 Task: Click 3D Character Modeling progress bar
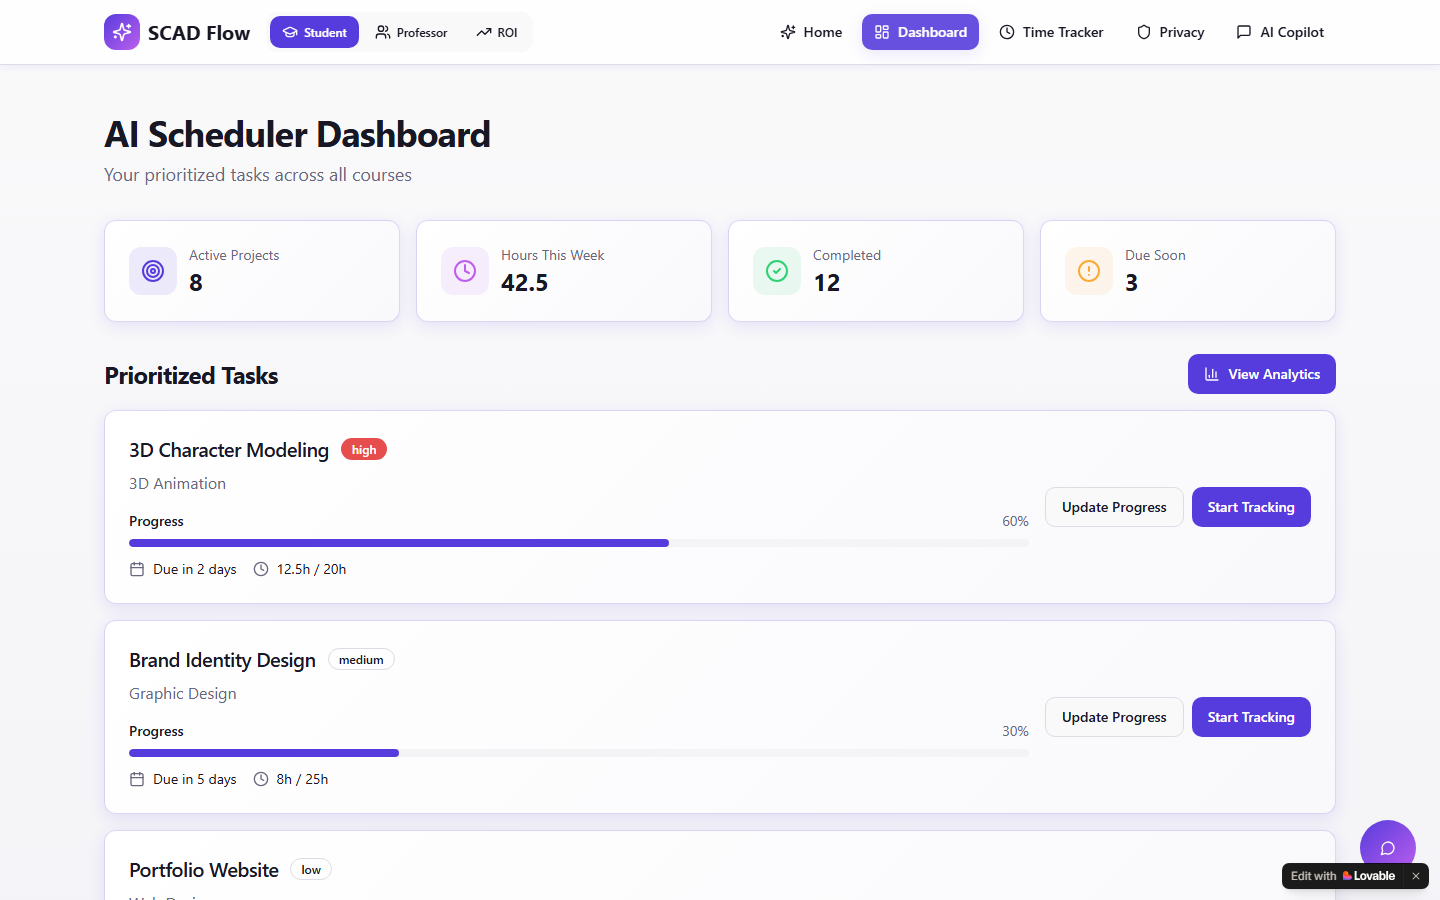579,543
